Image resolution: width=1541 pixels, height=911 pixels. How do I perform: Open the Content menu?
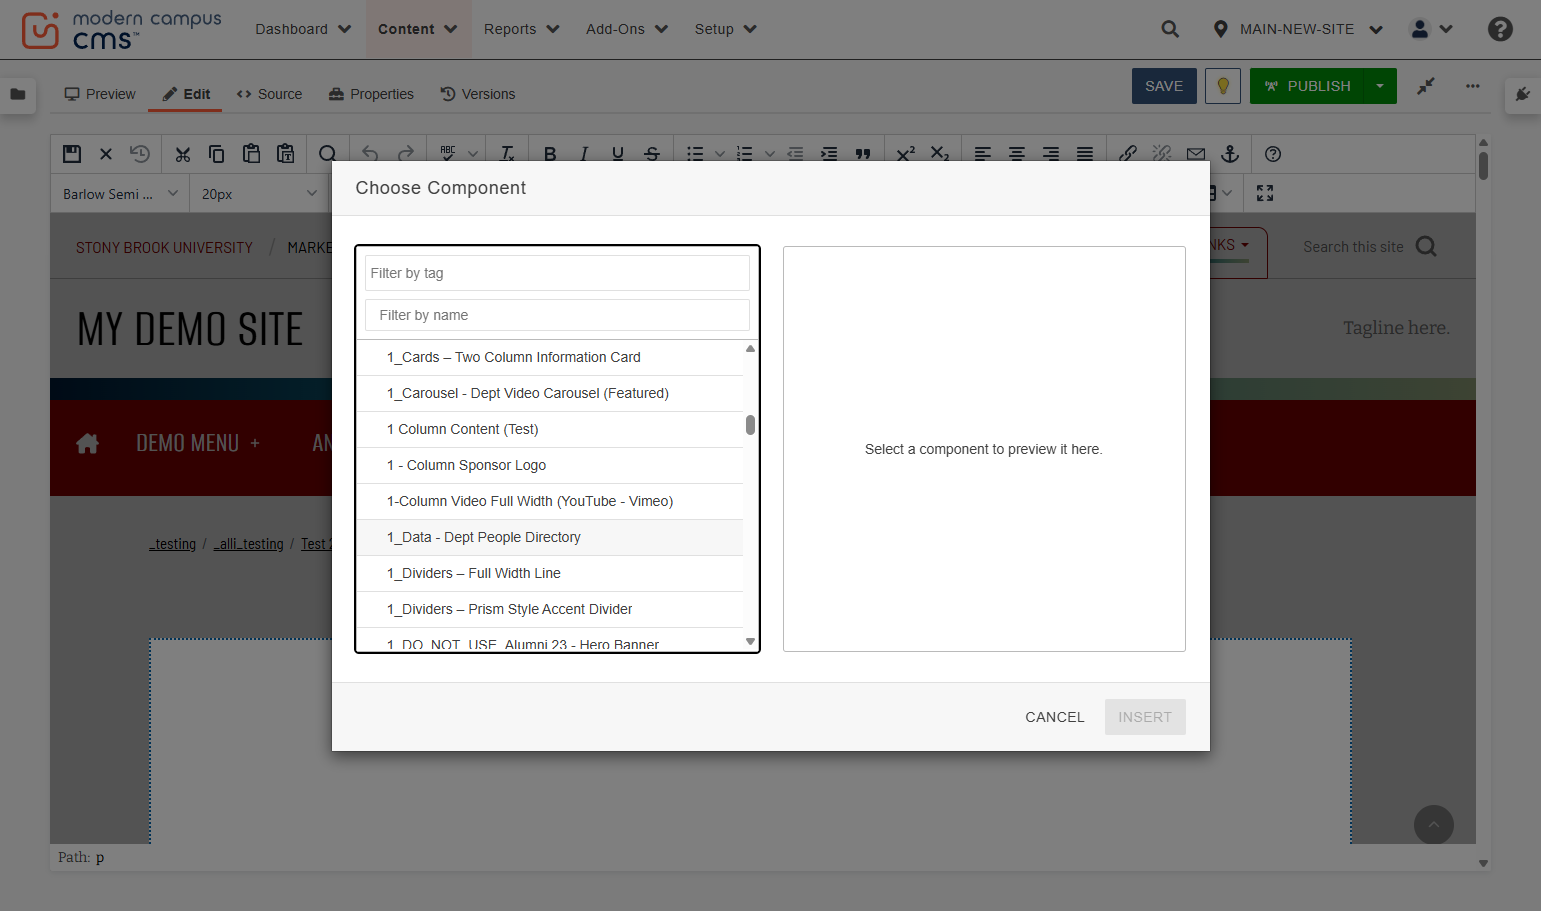[x=417, y=29]
